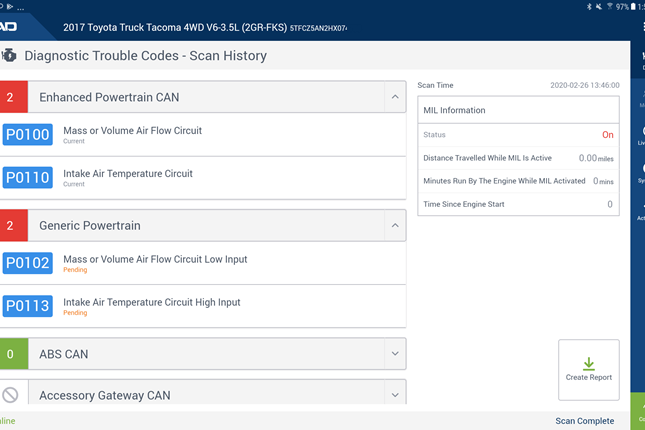Open the green bottom-right sidebar button
This screenshot has height=430, width=645.
(638, 411)
